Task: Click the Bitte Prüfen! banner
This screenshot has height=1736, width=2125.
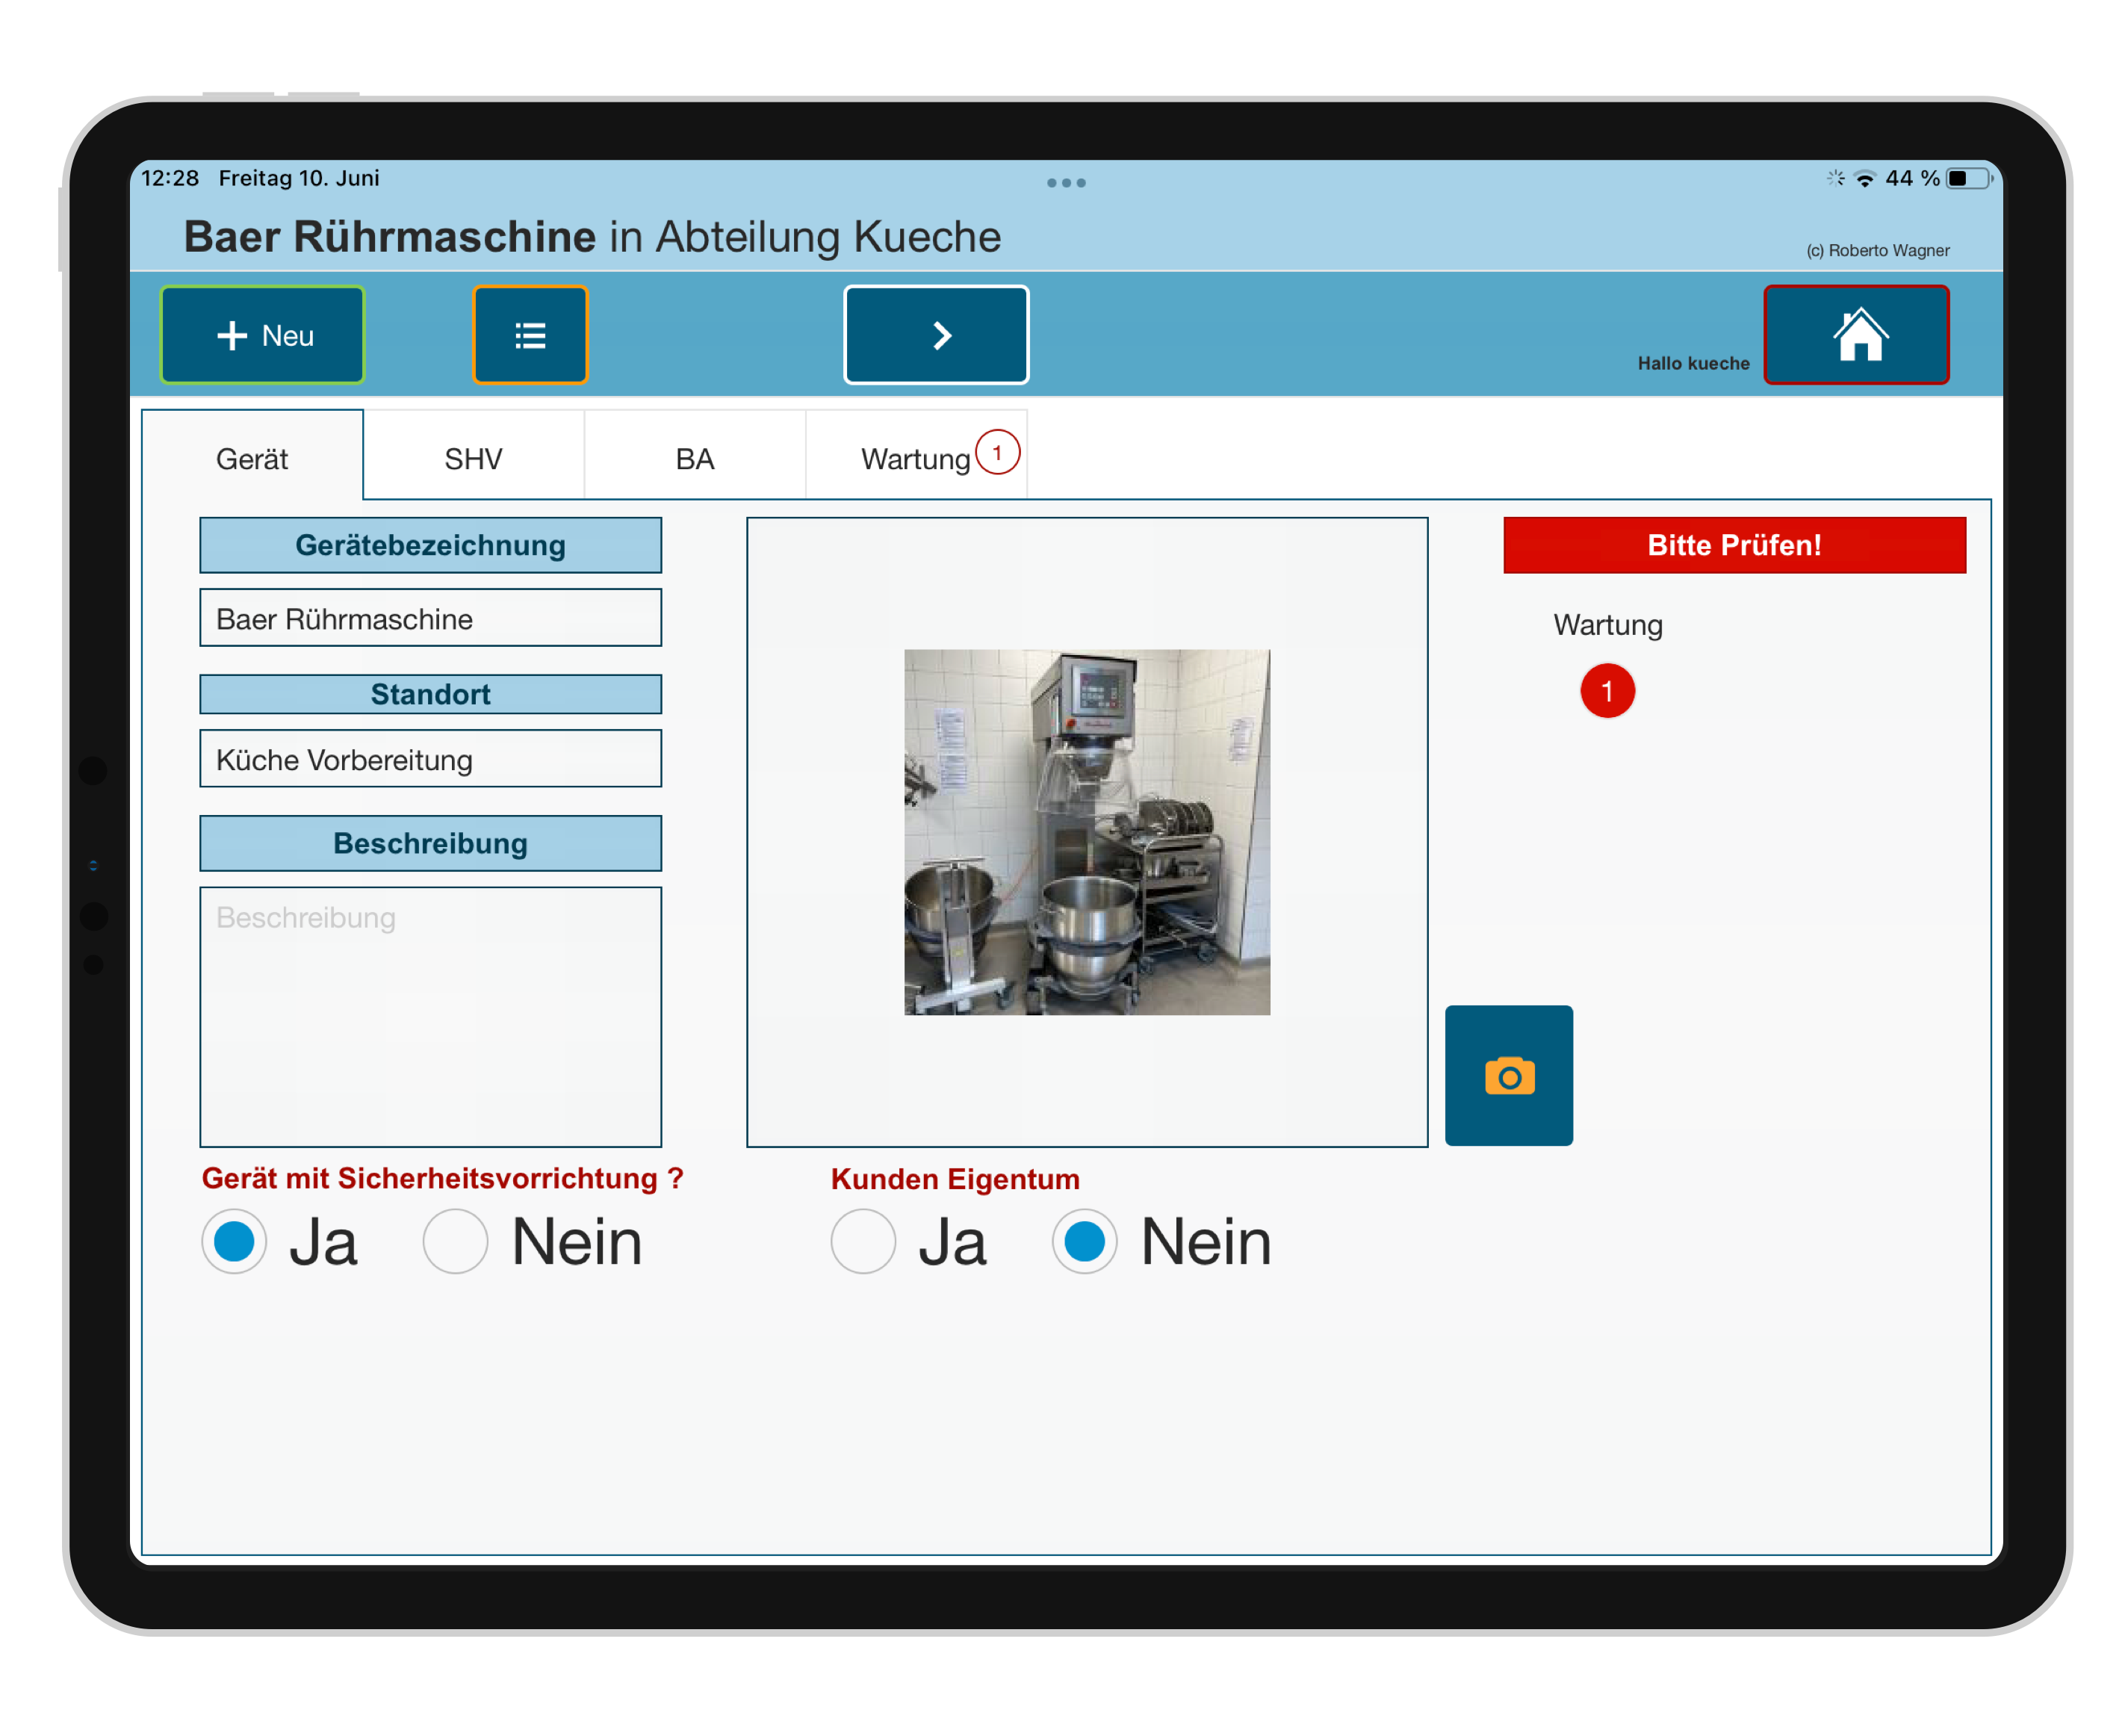Action: pos(1734,545)
